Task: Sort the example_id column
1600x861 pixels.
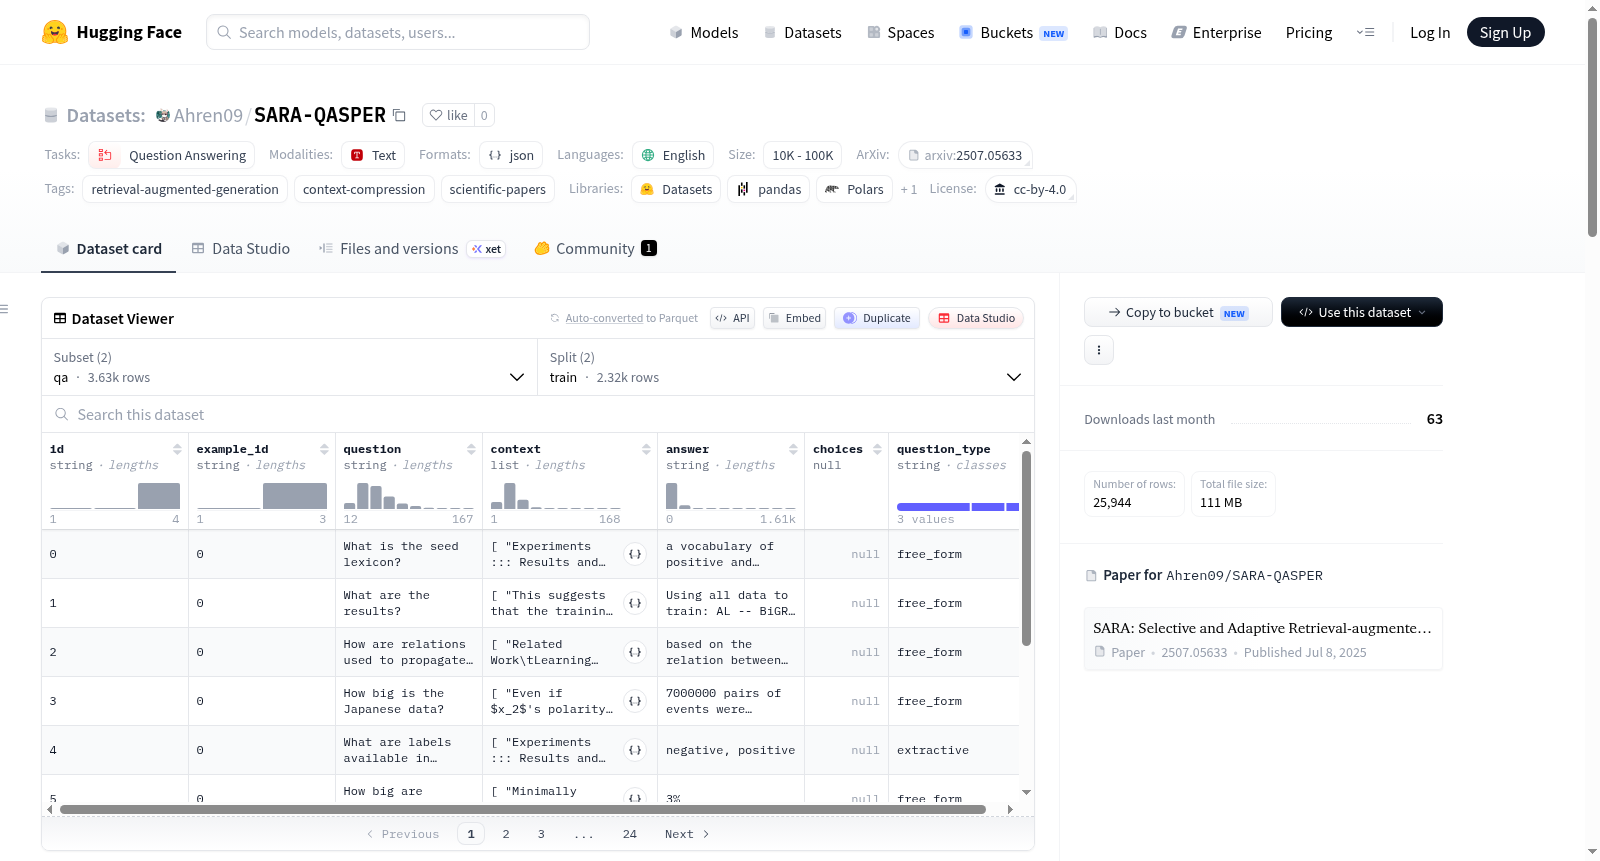Action: pos(324,449)
